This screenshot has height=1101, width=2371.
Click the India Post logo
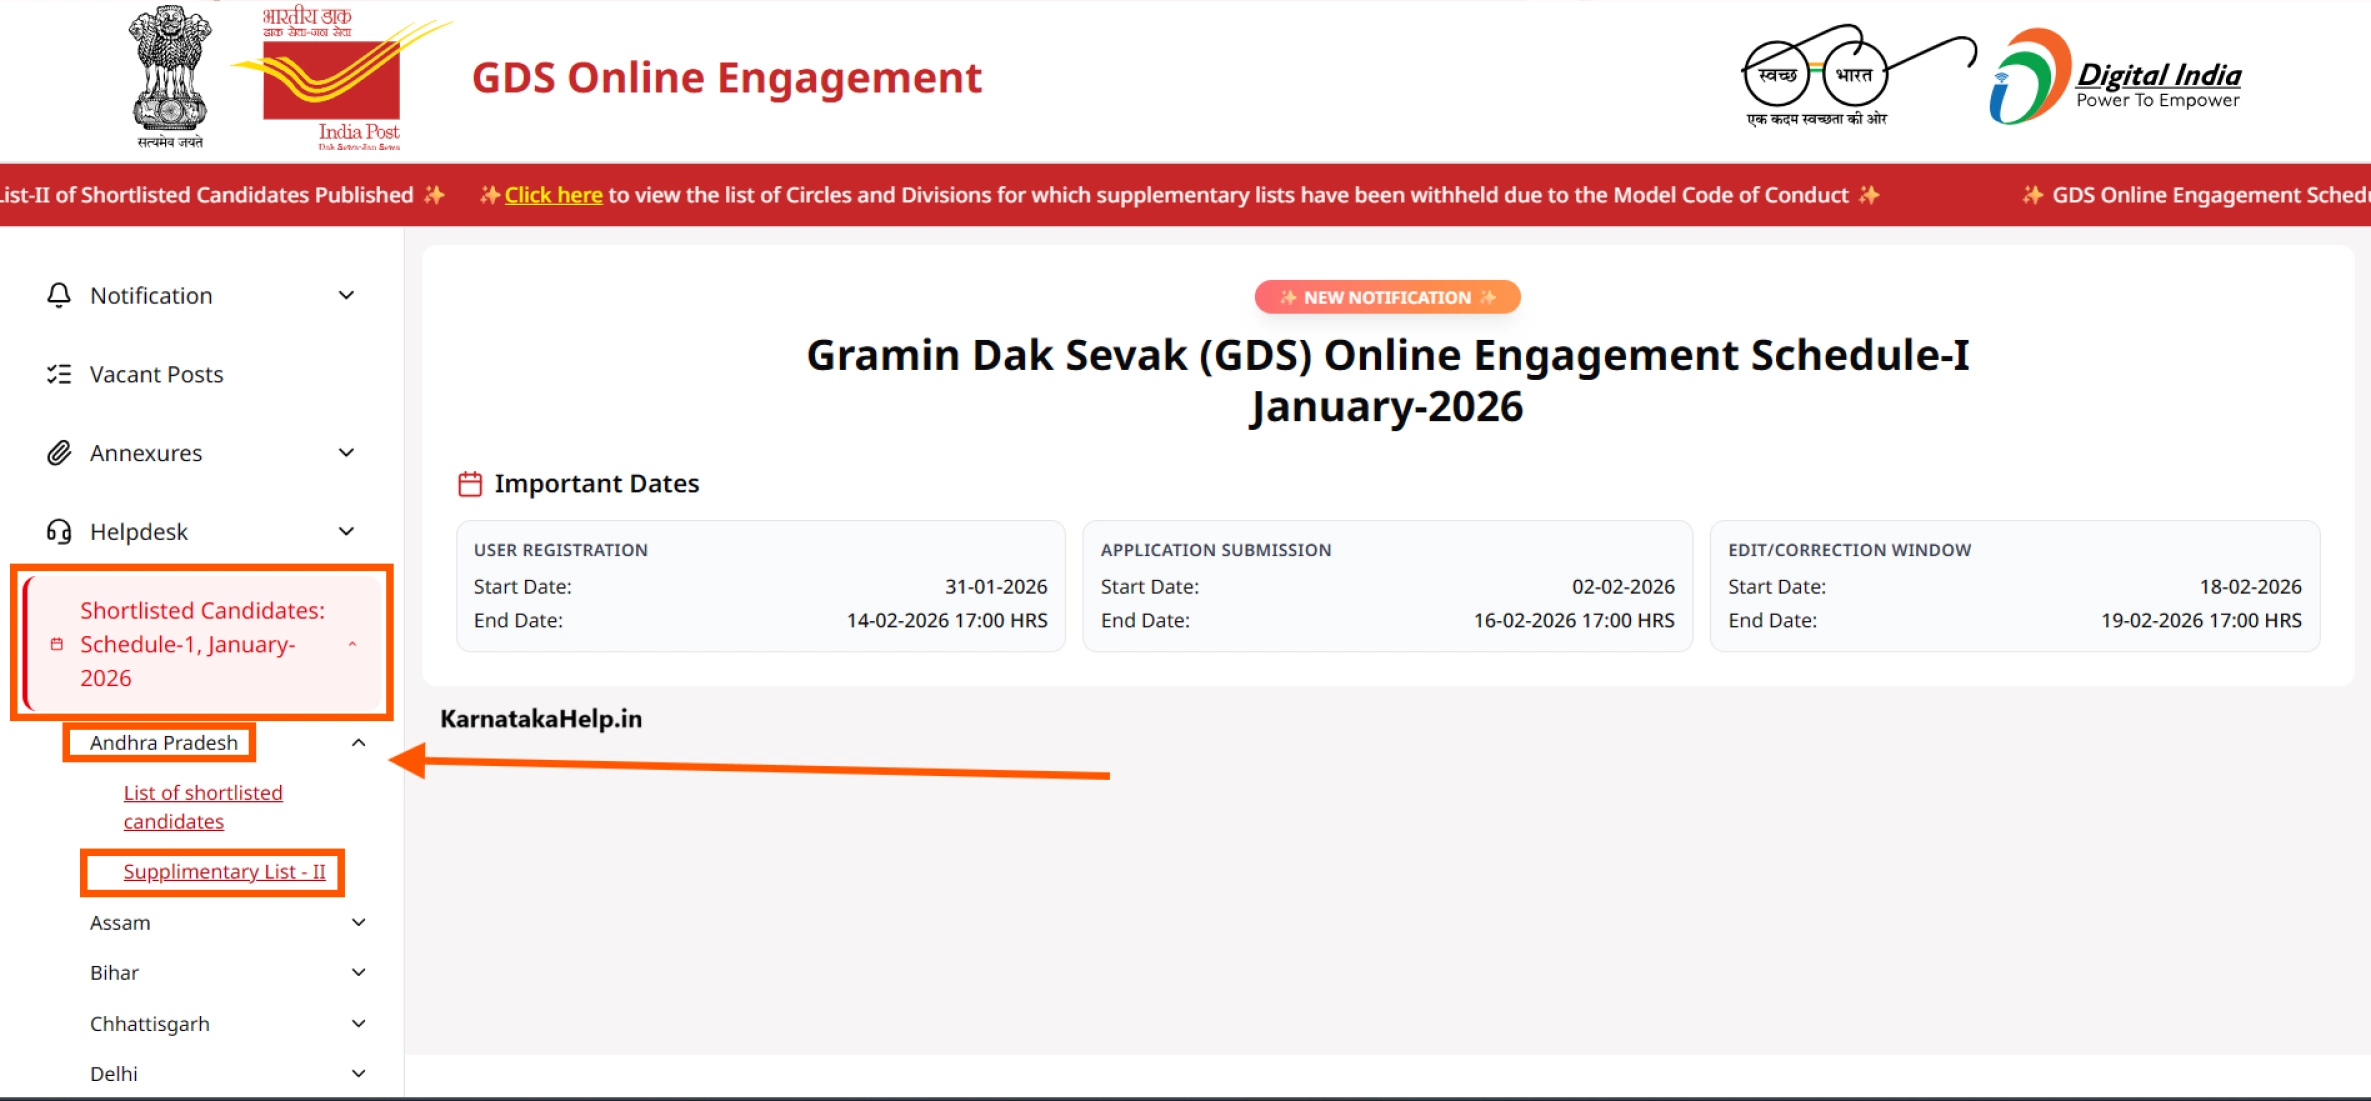pyautogui.click(x=332, y=80)
